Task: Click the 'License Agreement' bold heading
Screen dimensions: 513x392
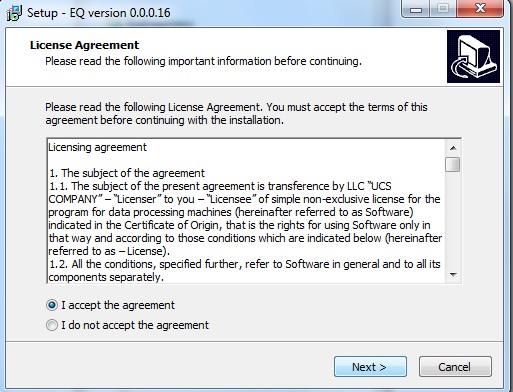Action: [84, 45]
